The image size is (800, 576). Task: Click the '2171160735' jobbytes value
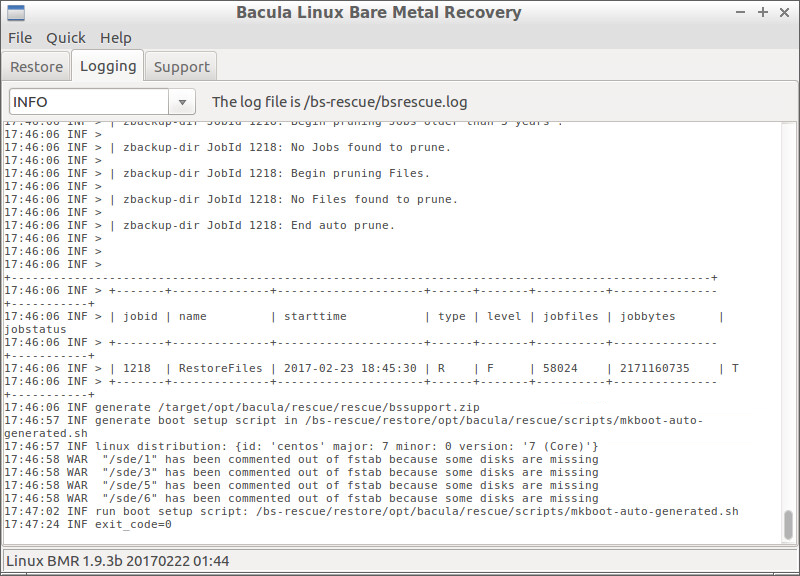tap(655, 368)
